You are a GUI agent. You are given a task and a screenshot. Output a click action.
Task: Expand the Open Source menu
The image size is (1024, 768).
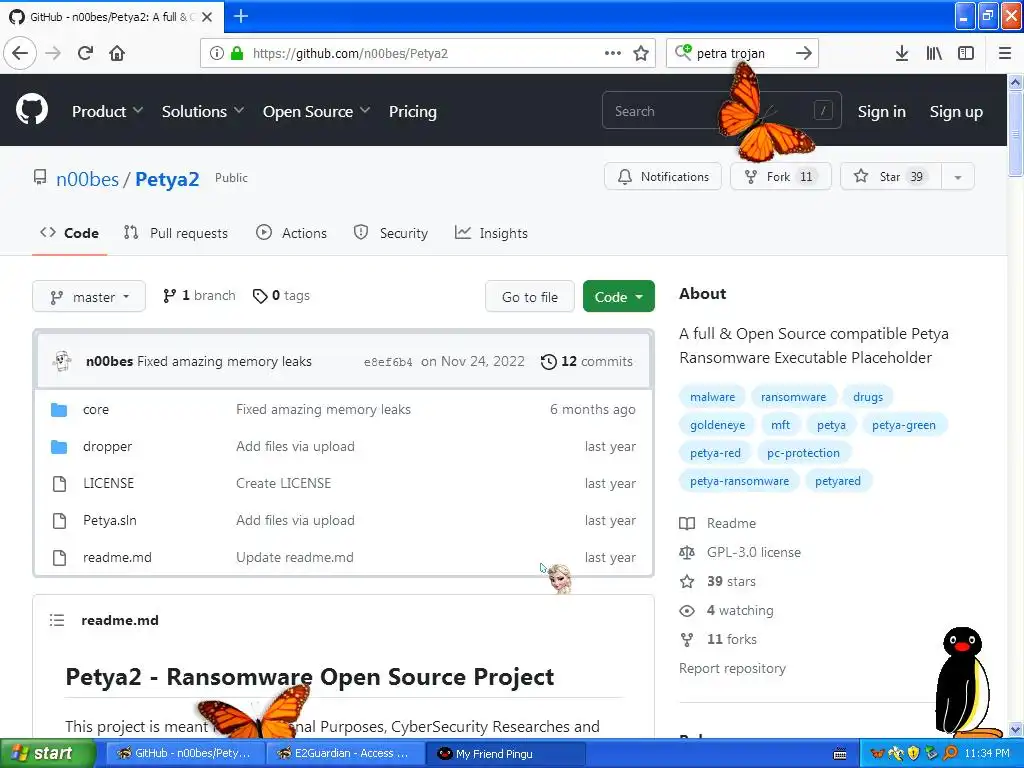tap(316, 111)
